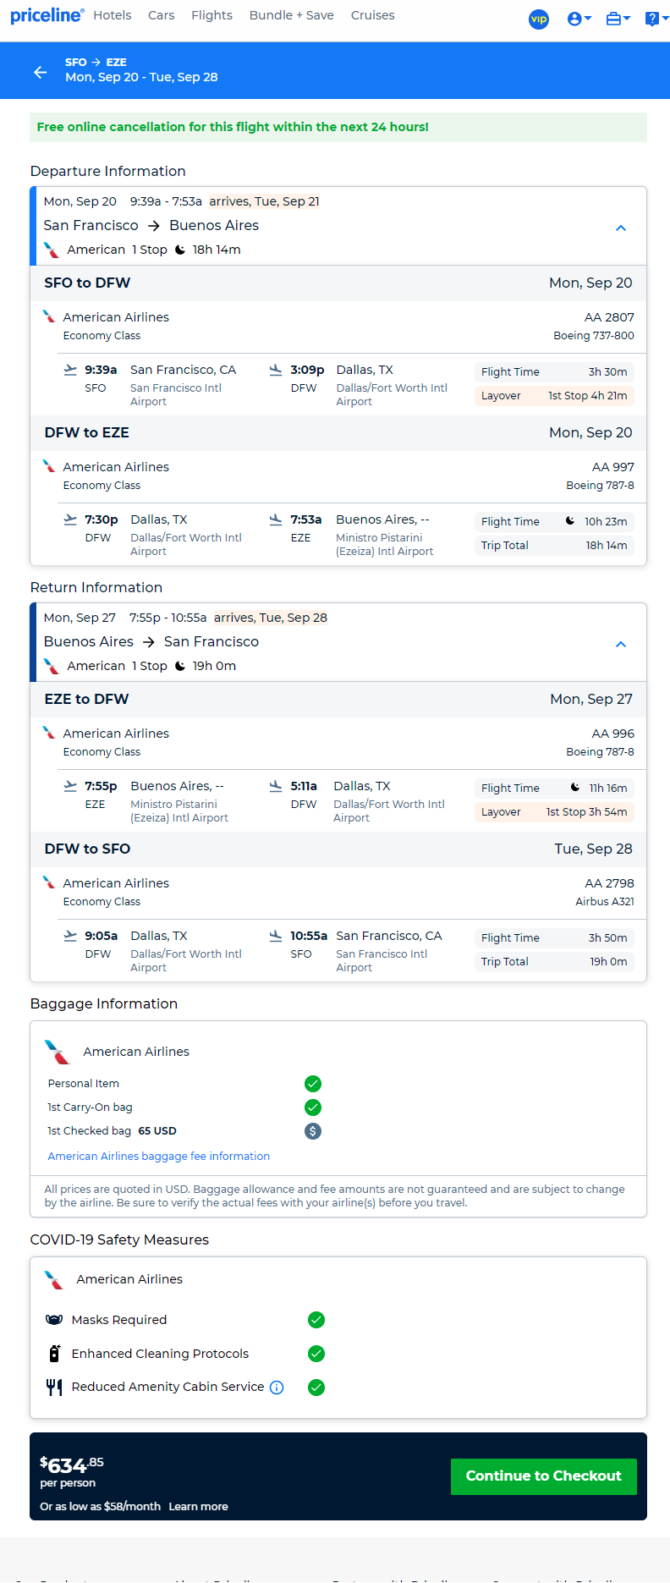Click the Priceline logo
Screen dimensions: 670x1583
[x=47, y=16]
